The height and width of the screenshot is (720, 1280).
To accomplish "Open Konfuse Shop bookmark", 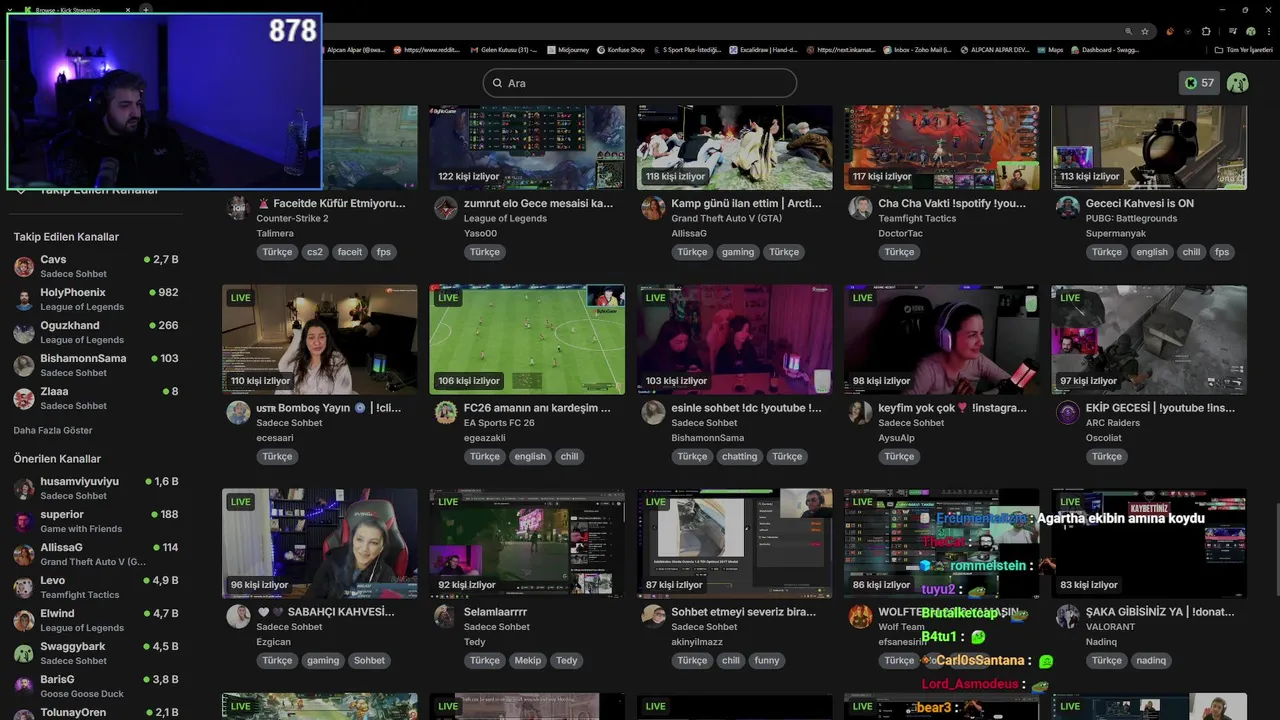I will click(x=620, y=49).
